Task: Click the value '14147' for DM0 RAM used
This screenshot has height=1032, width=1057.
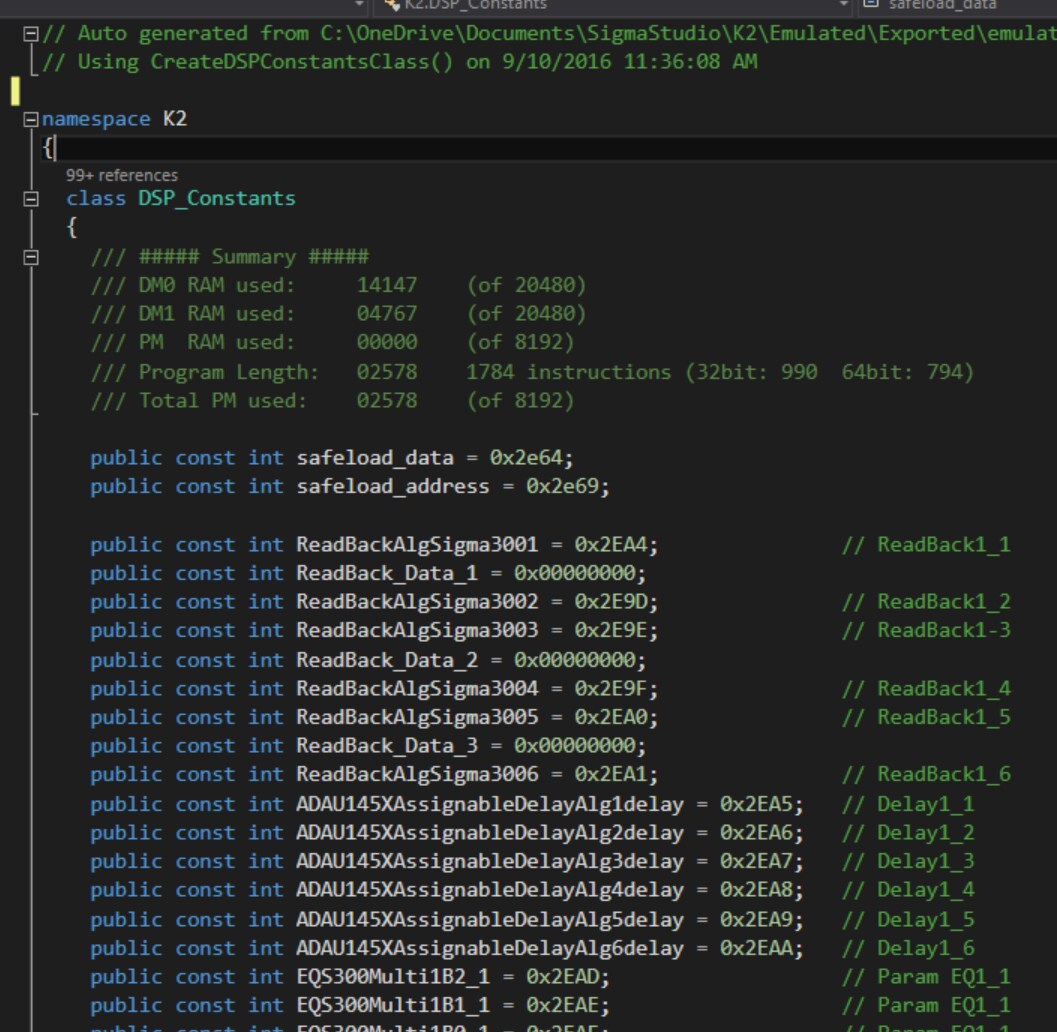Action: click(x=387, y=285)
